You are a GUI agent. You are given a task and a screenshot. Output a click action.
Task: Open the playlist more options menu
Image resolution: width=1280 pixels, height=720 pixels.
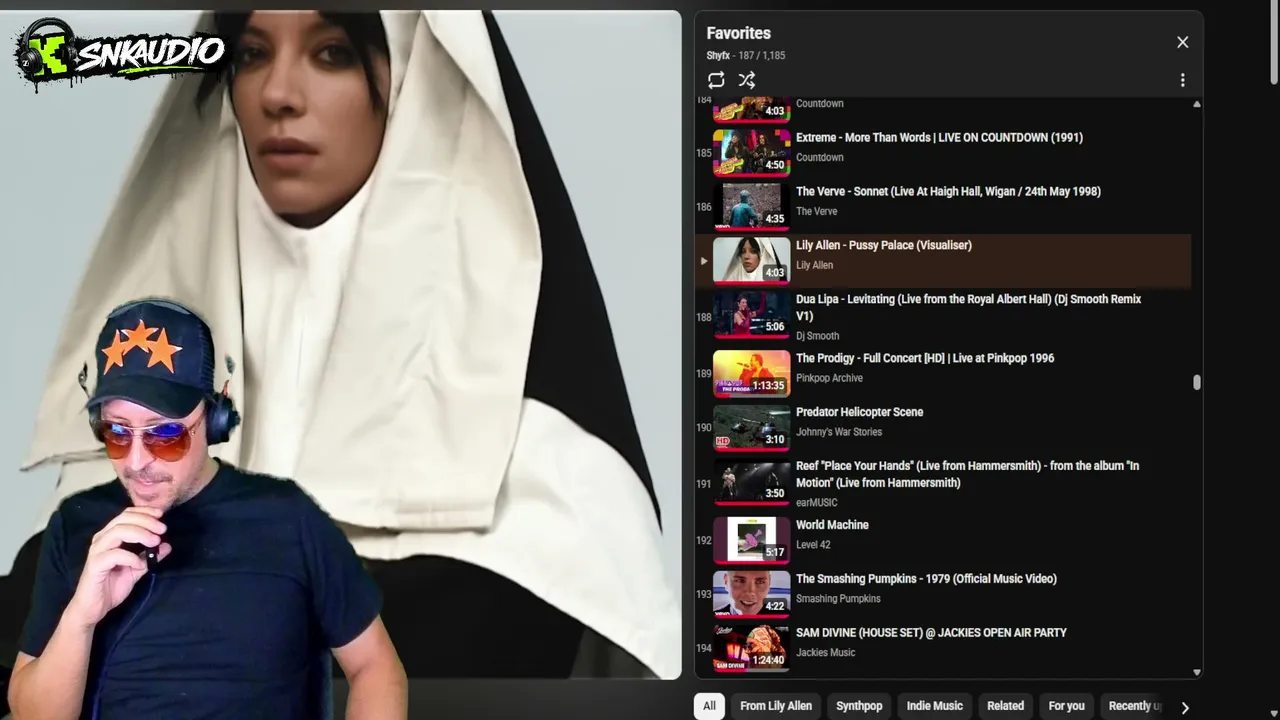1182,80
